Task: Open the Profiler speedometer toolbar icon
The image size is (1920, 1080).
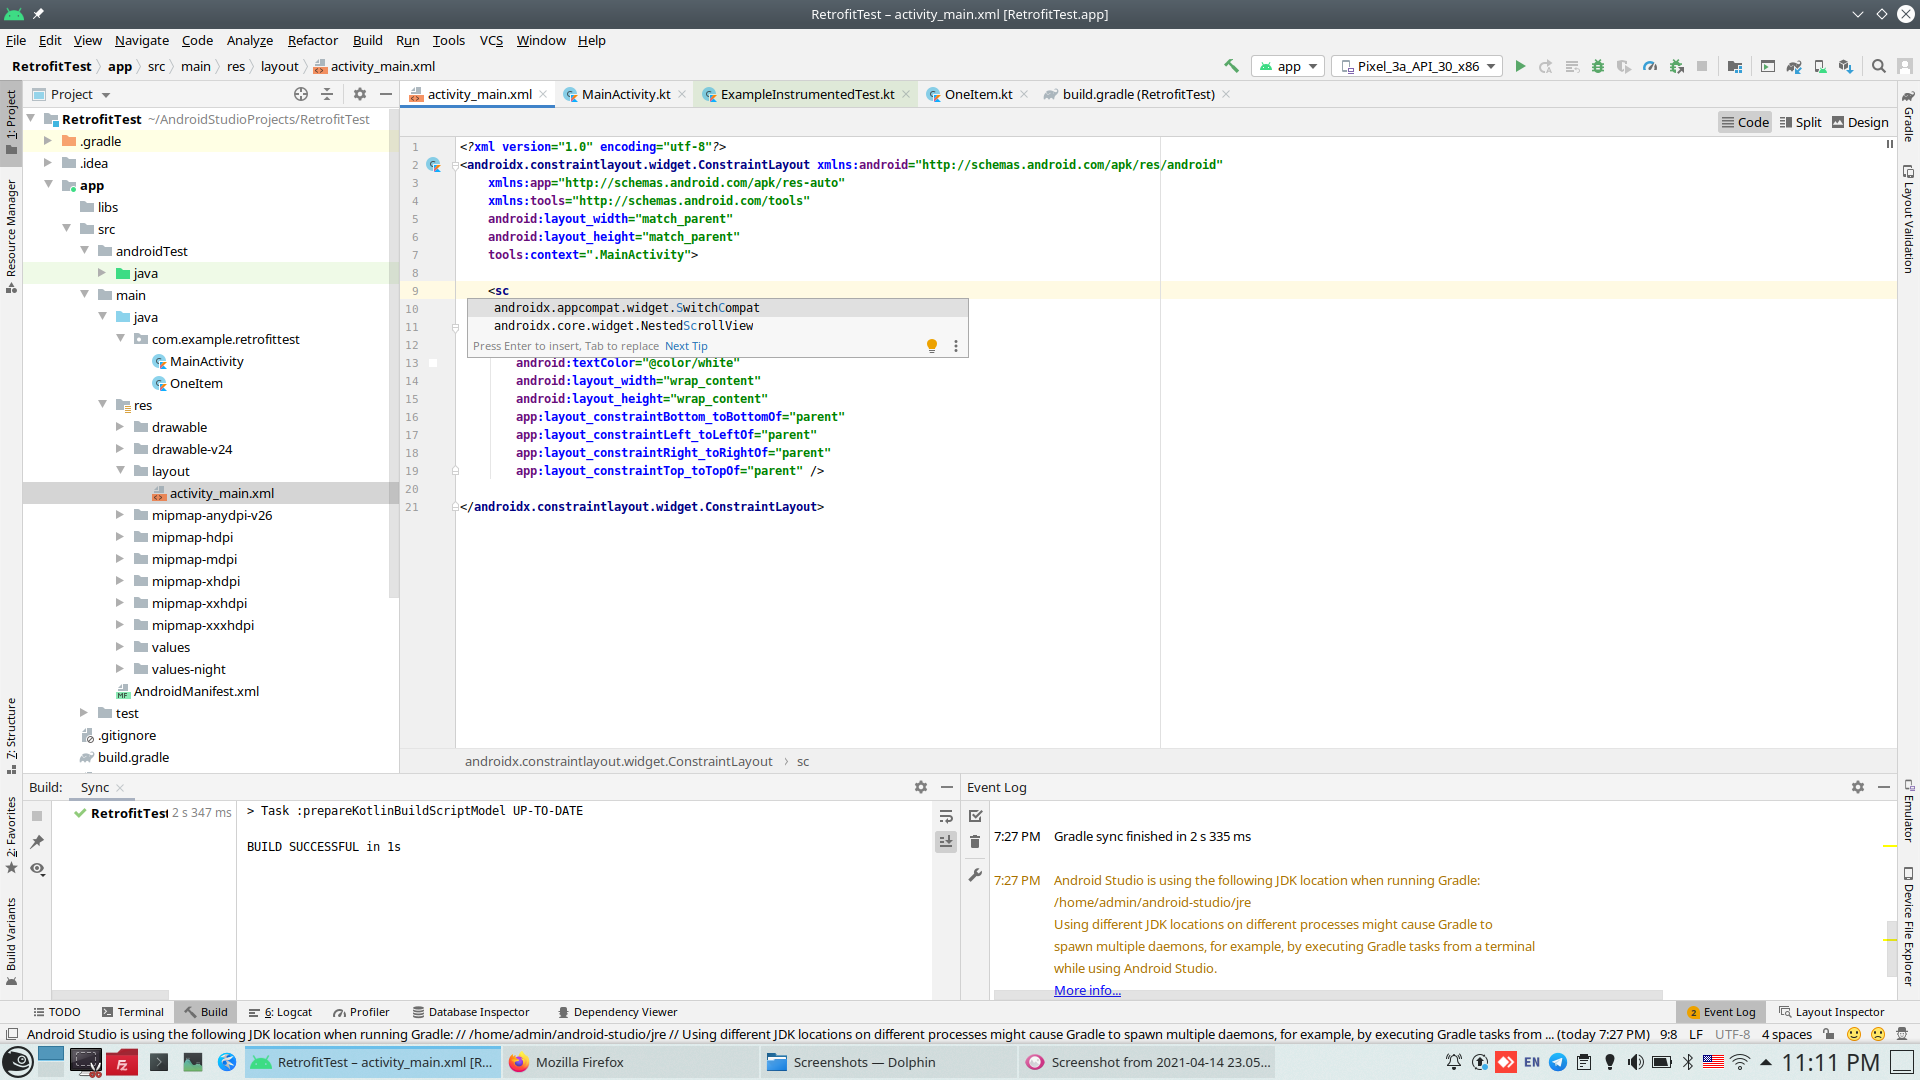Action: pyautogui.click(x=1650, y=66)
